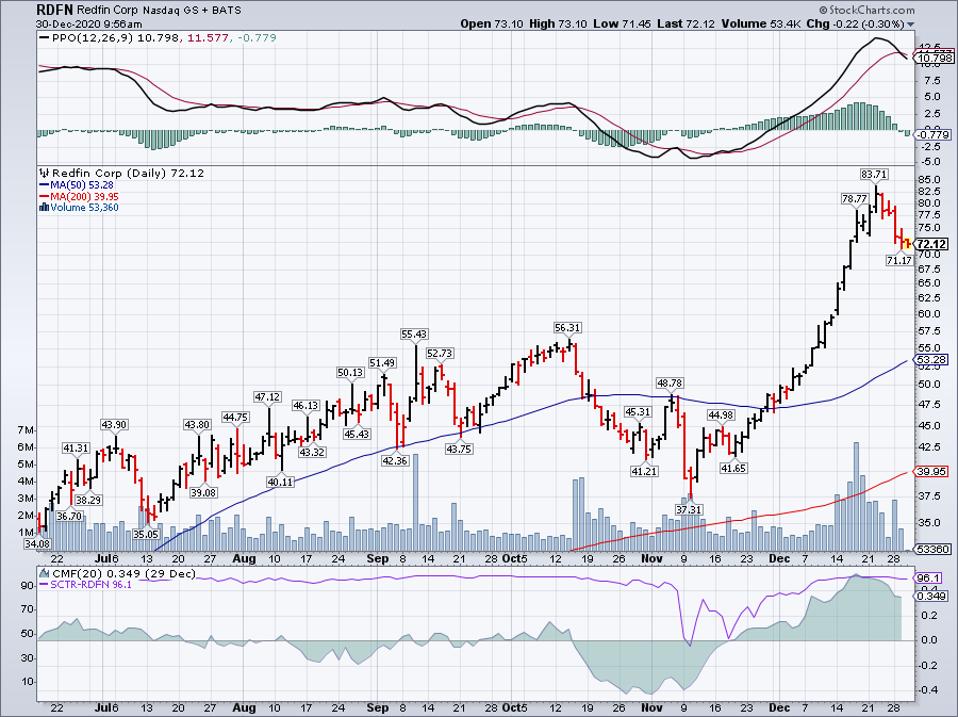Viewport: 958px width, 717px height.
Task: Click the bold 72.12 tag on price axis
Action: (x=933, y=244)
